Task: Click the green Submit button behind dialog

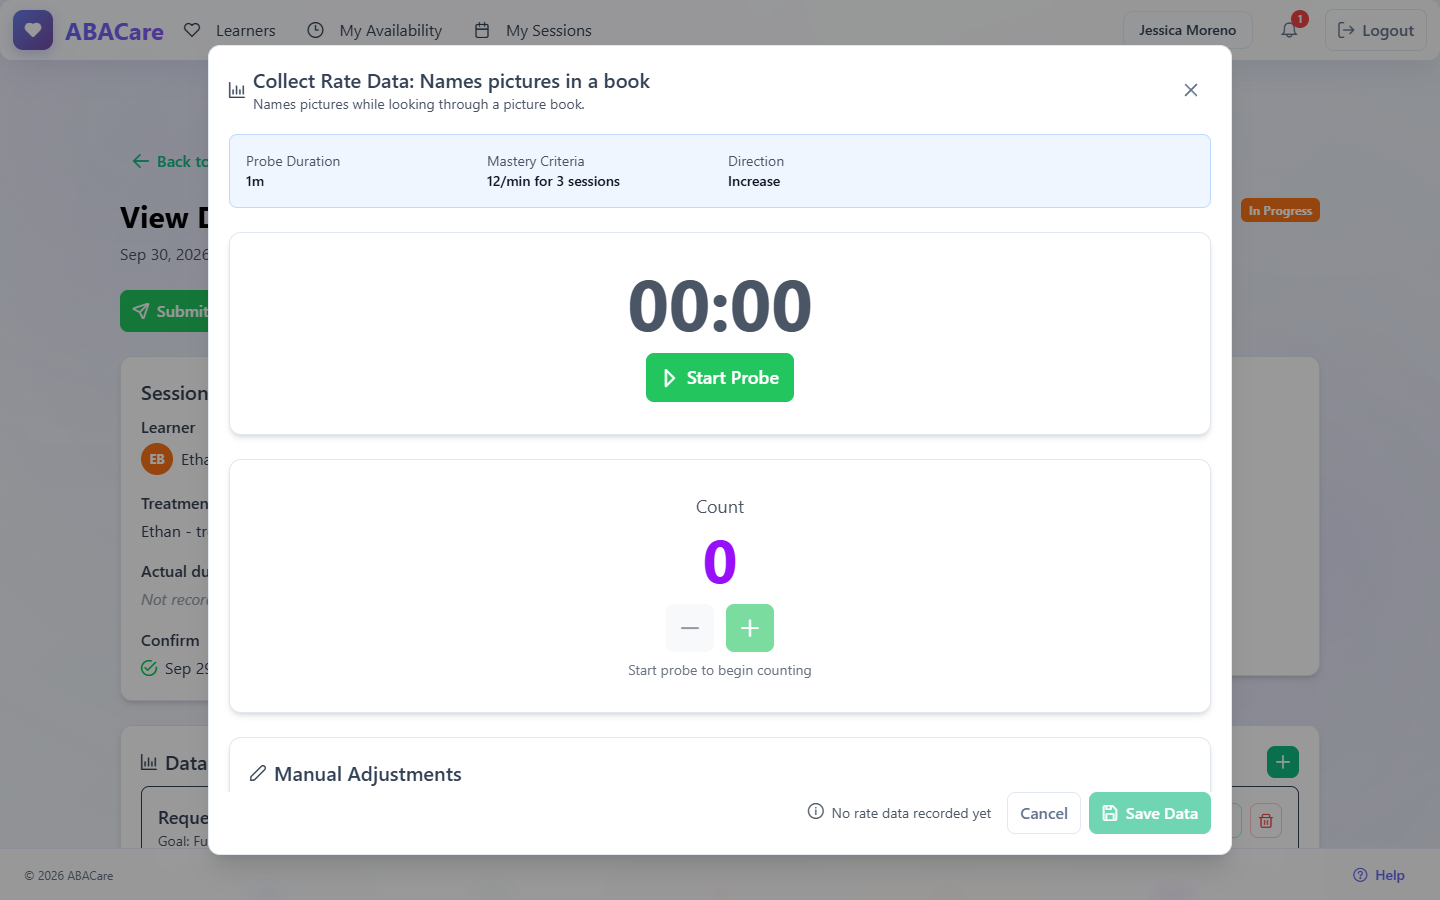Action: point(165,311)
